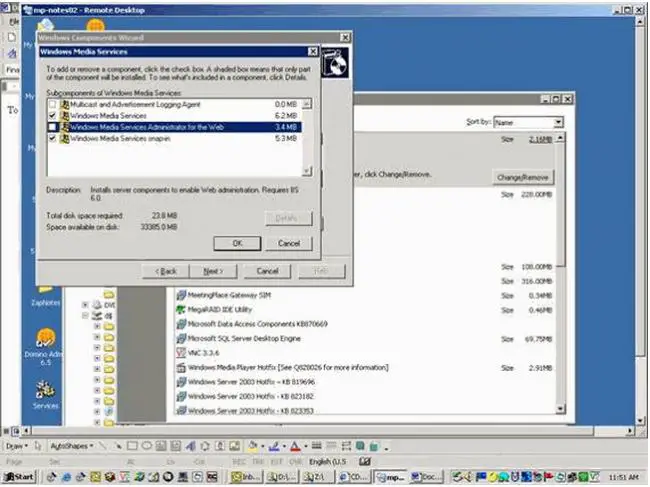Select the Arrow drawing tool
This screenshot has width=650, height=487.
pos(118,446)
